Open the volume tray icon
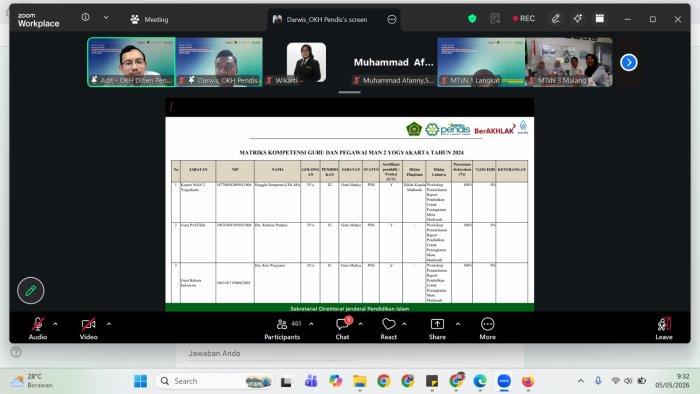The image size is (700, 394). 628,381
